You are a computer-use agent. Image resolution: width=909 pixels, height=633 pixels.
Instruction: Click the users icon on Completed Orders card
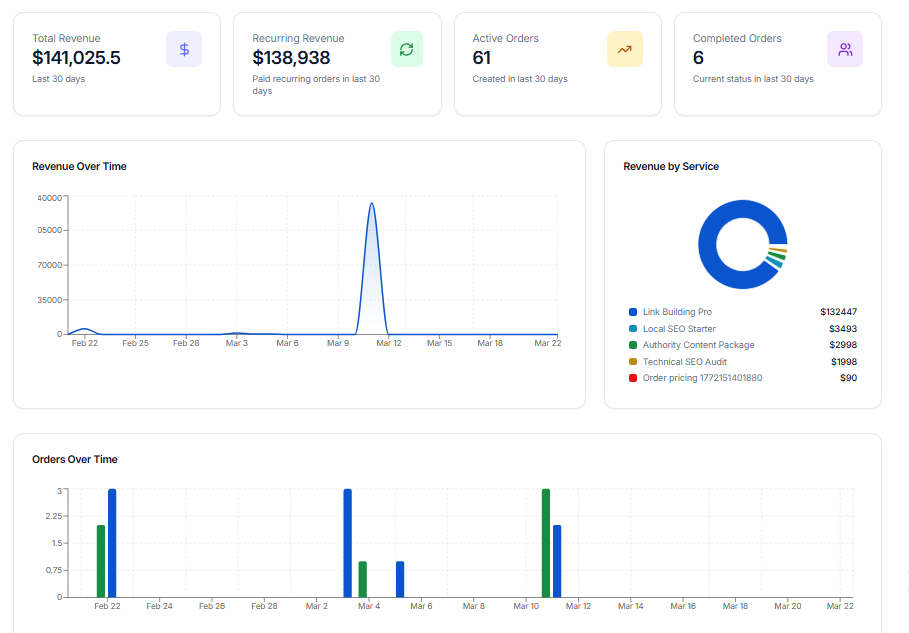click(845, 49)
